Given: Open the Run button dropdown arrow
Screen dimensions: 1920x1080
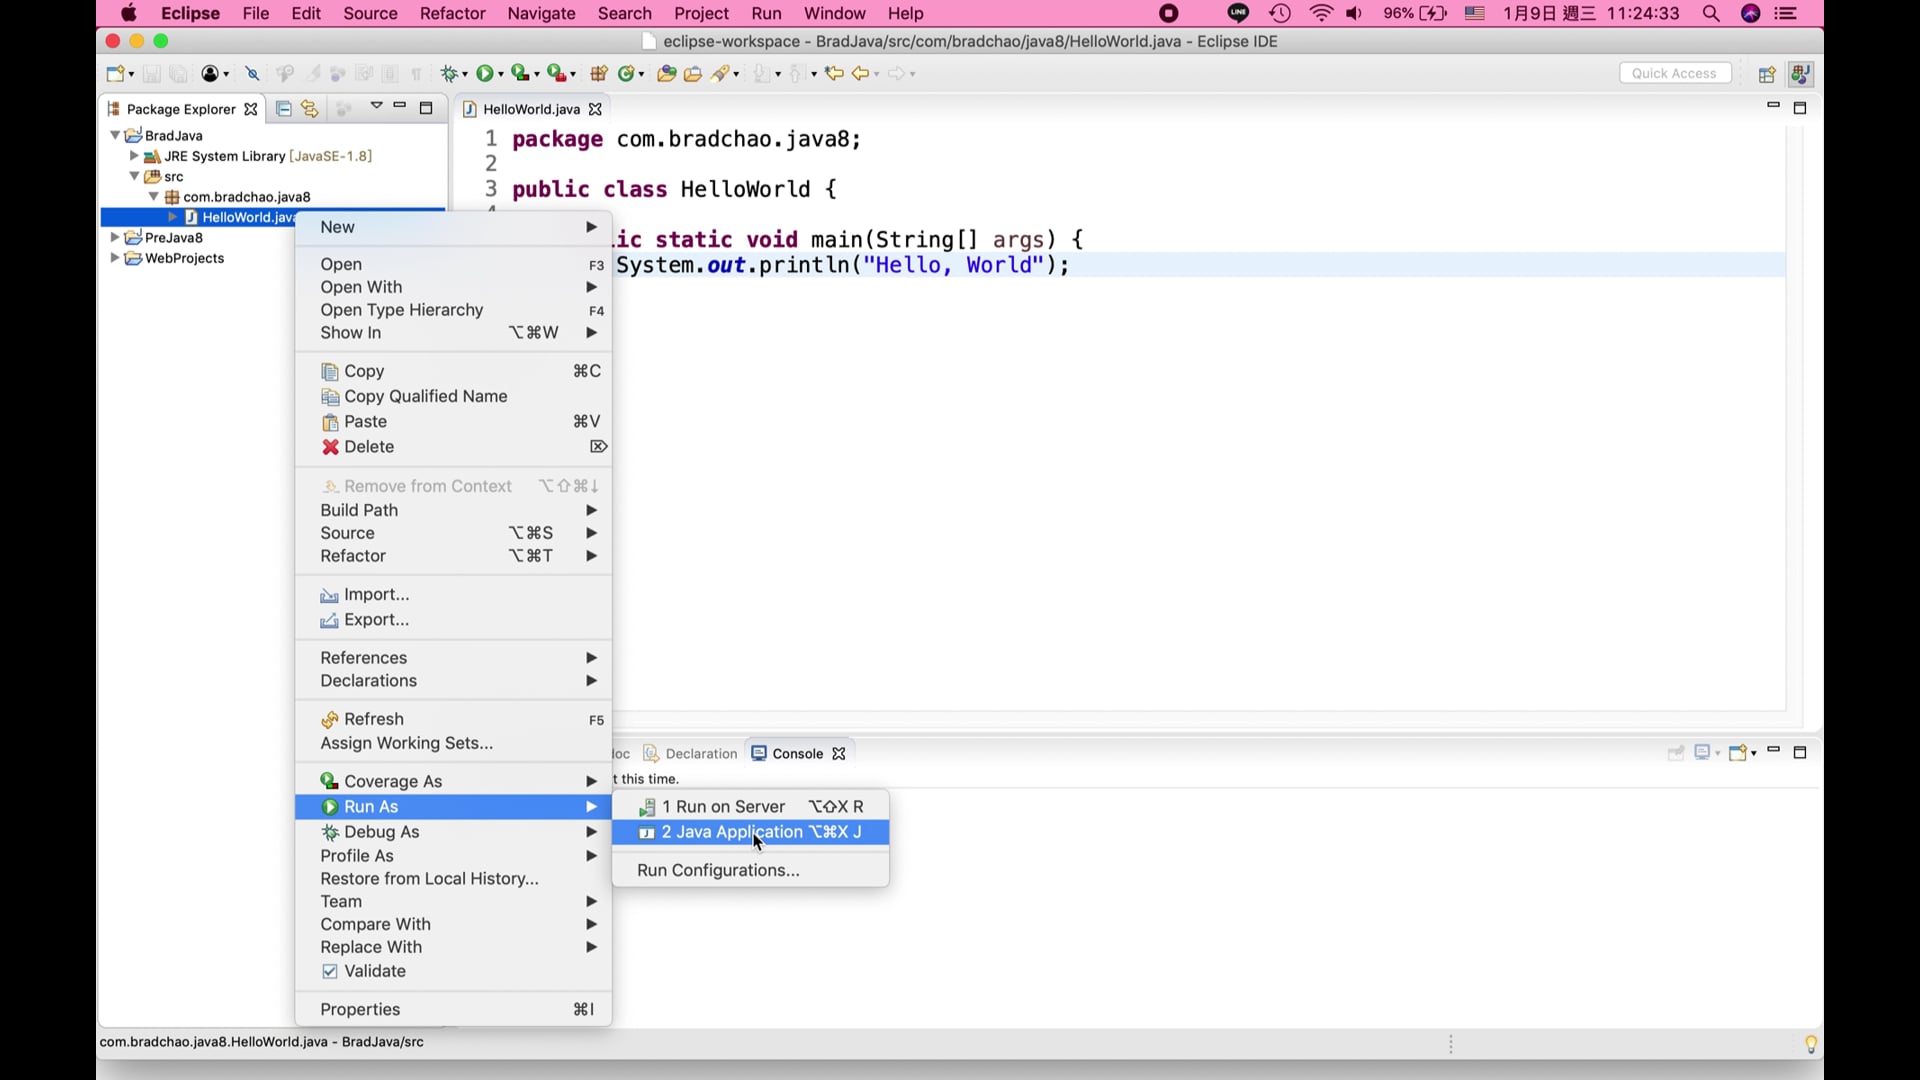Looking at the screenshot, I should tap(500, 73).
